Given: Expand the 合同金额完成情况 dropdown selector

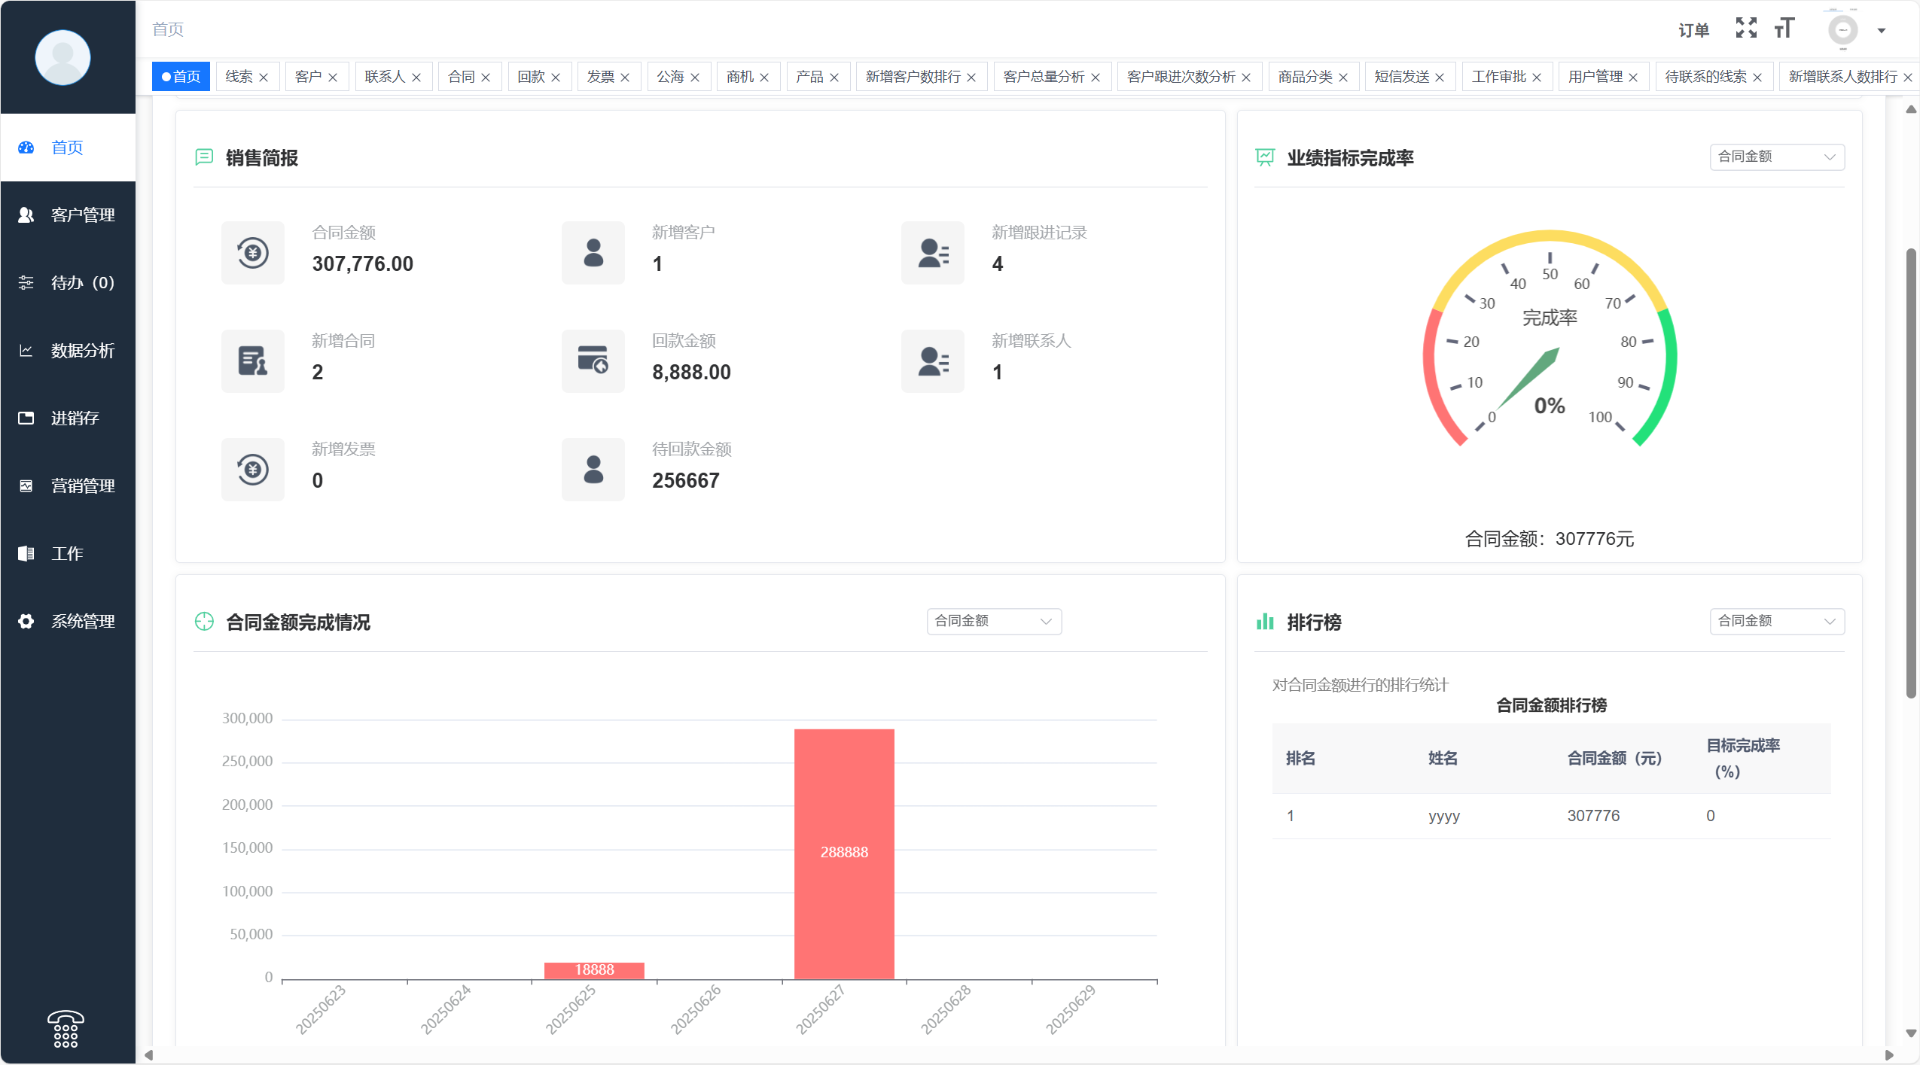Looking at the screenshot, I should (x=993, y=621).
